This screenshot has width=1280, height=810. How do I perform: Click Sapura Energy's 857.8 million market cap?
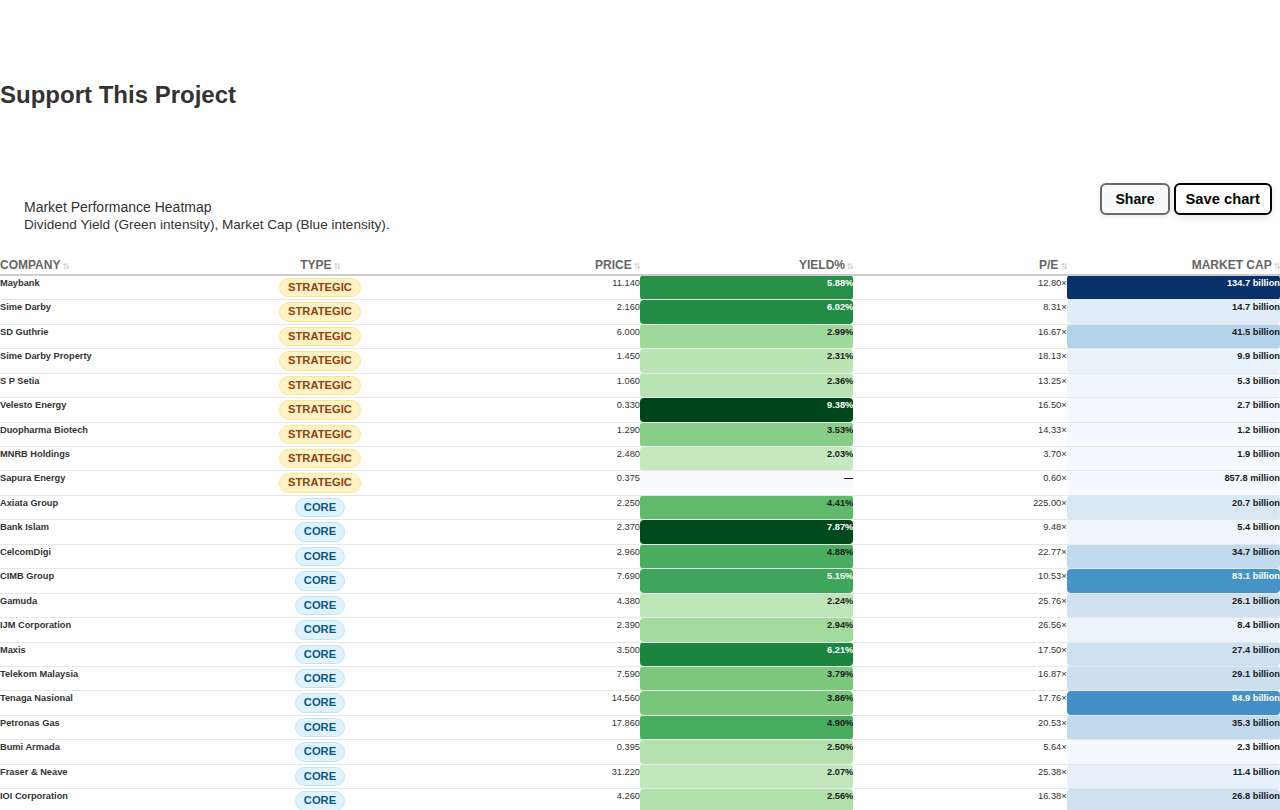click(x=1251, y=478)
